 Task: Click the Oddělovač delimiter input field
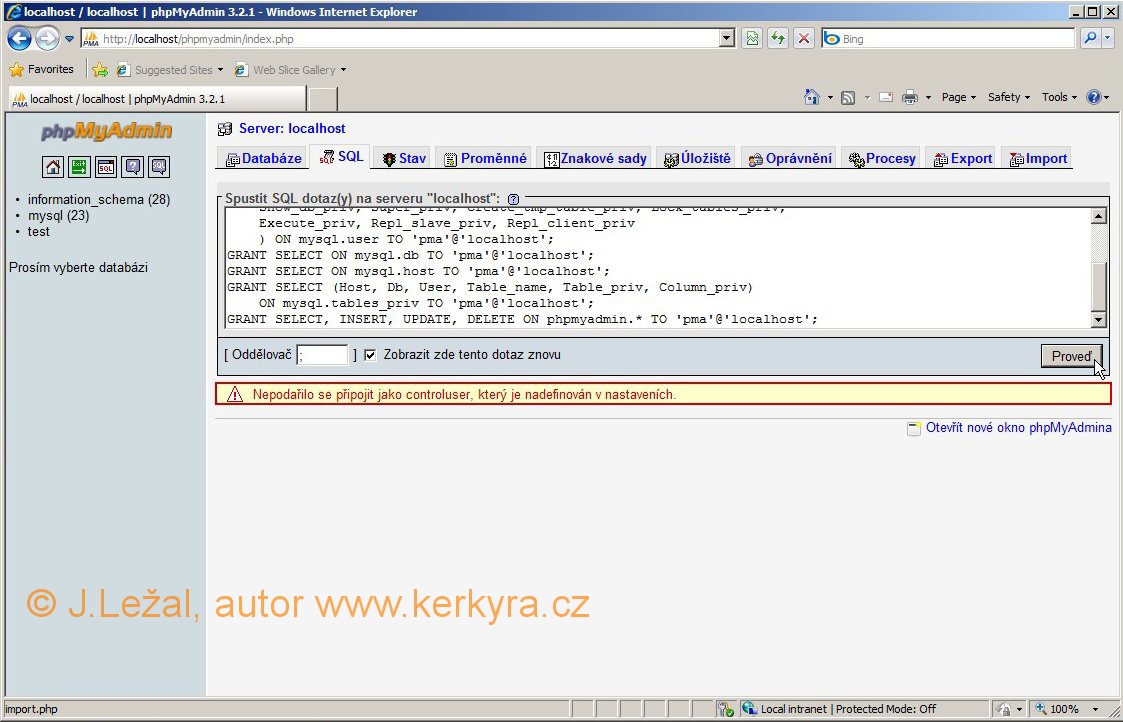[323, 355]
